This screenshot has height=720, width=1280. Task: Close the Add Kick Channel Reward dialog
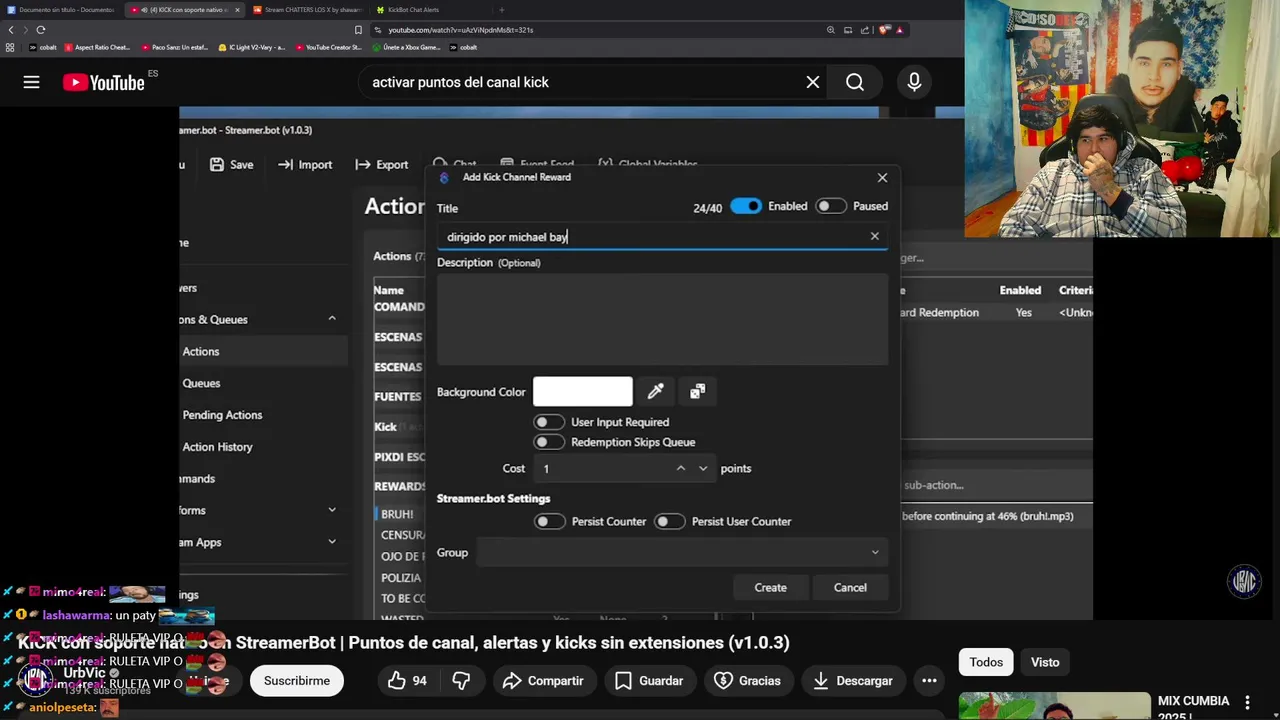pos(882,177)
